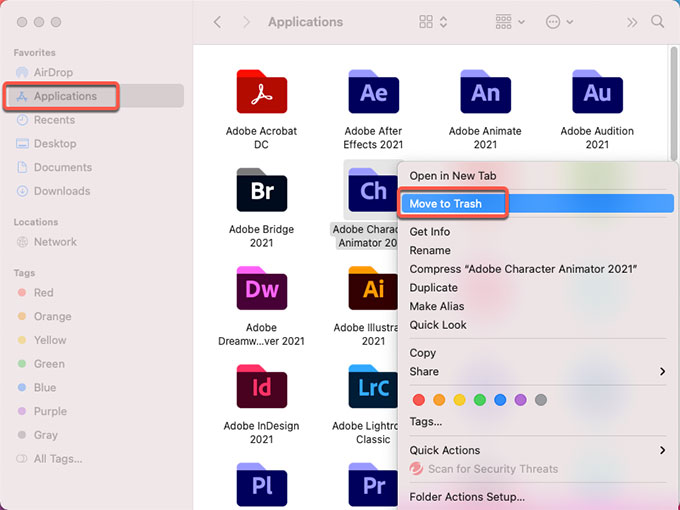Choose Get Info from context menu
Image resolution: width=680 pixels, height=510 pixels.
click(x=538, y=232)
